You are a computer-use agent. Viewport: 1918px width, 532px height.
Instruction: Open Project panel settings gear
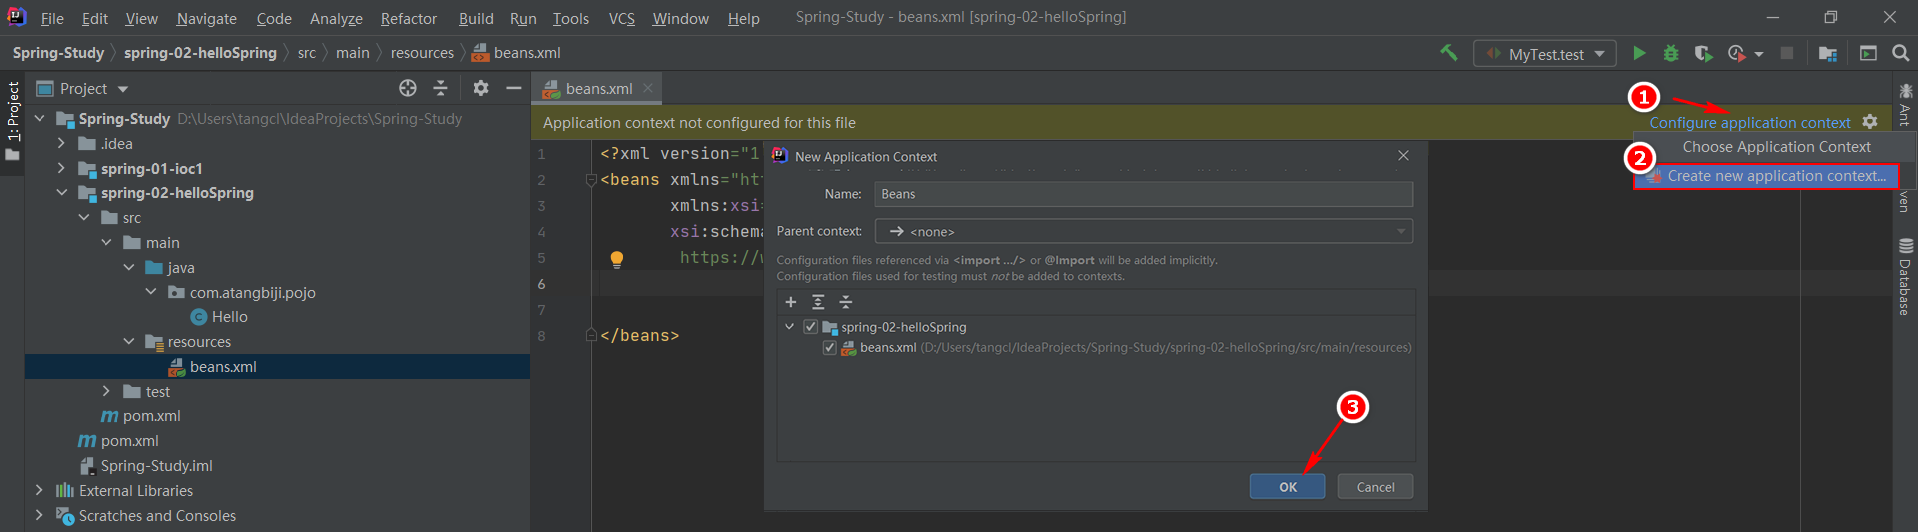pos(481,88)
